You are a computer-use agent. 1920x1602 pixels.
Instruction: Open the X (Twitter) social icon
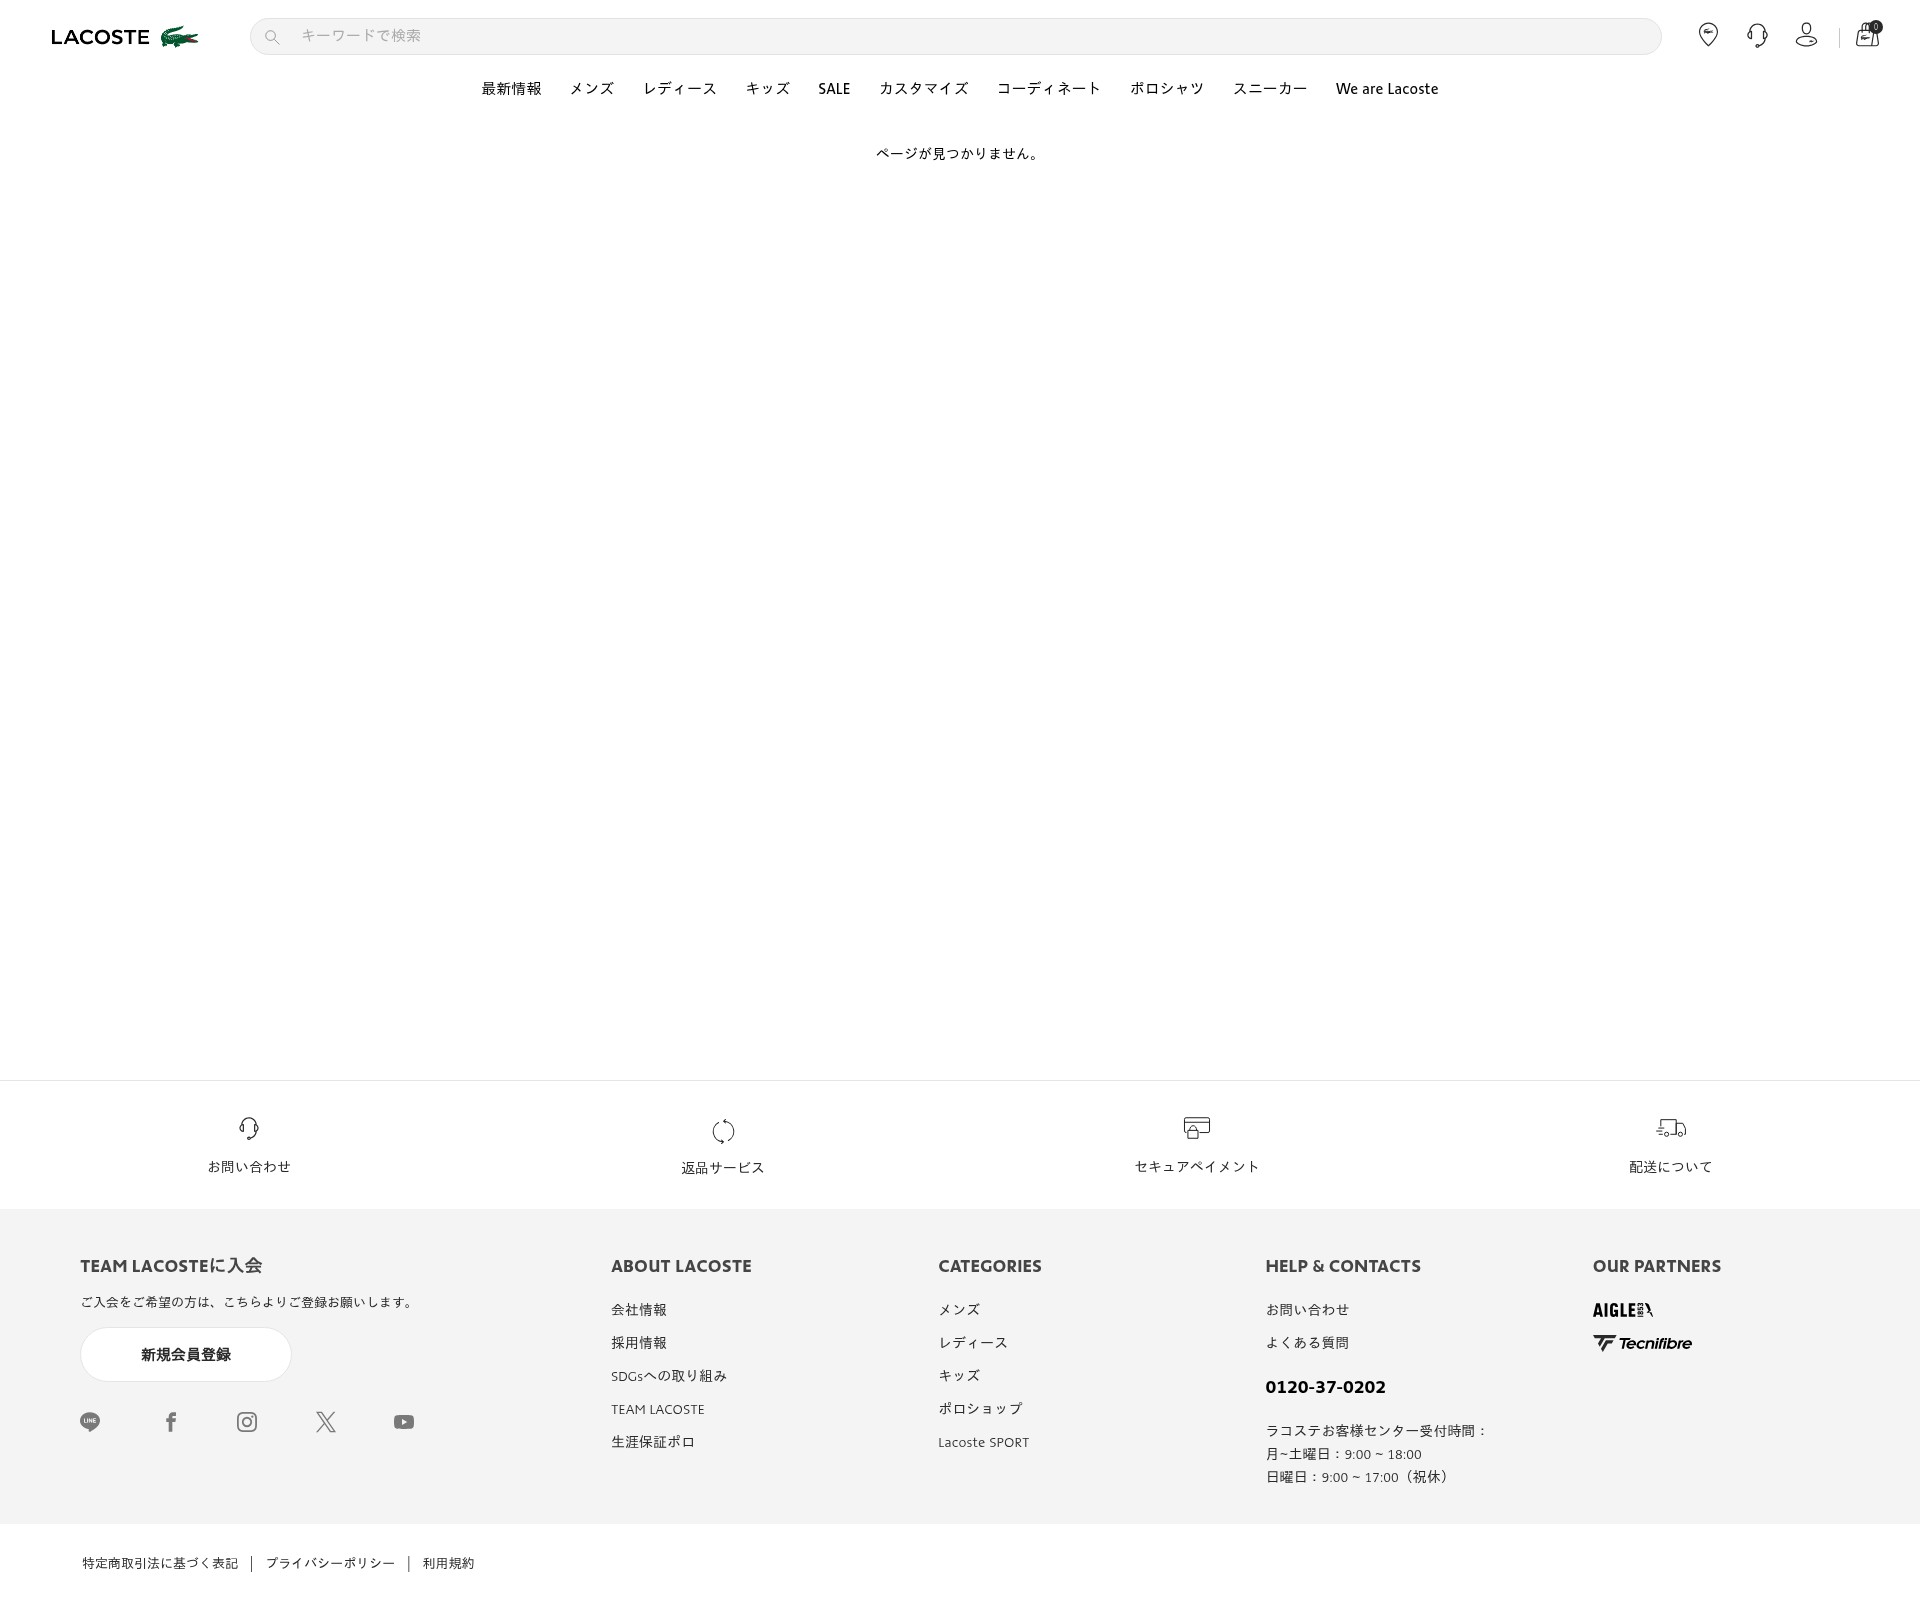click(326, 1422)
